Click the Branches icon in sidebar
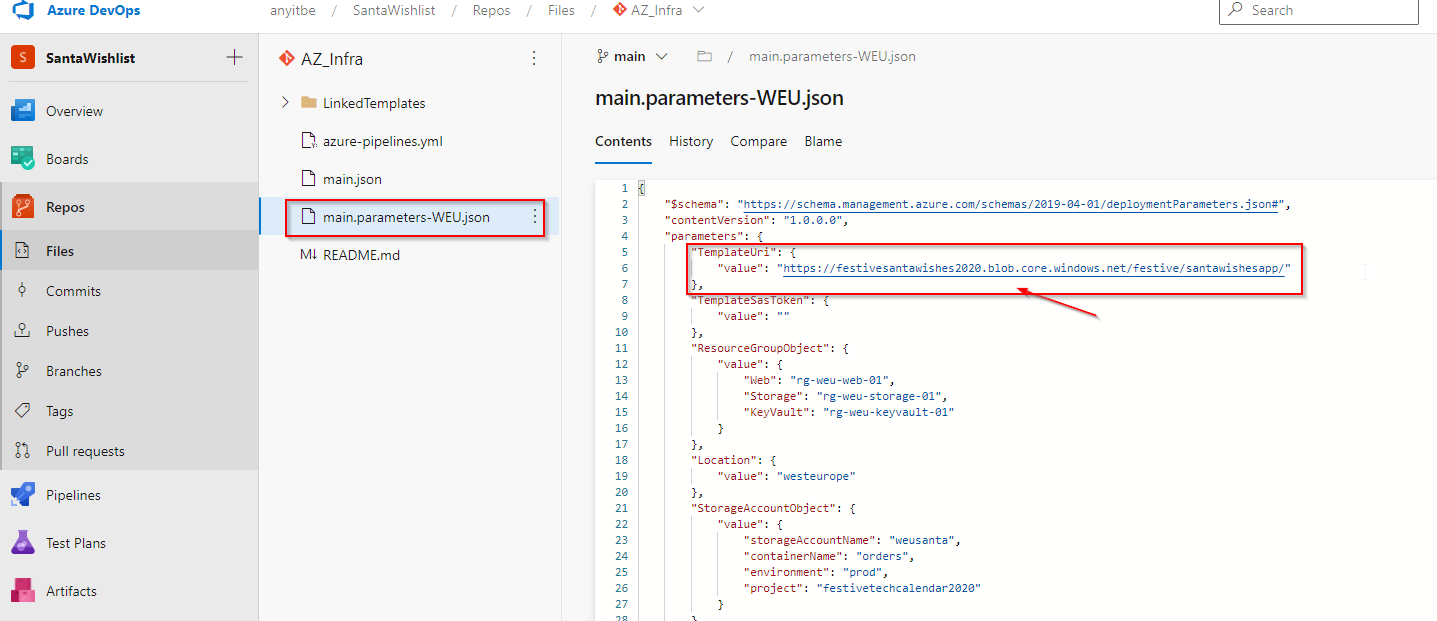Screen dimensions: 1437x621 pos(22,371)
